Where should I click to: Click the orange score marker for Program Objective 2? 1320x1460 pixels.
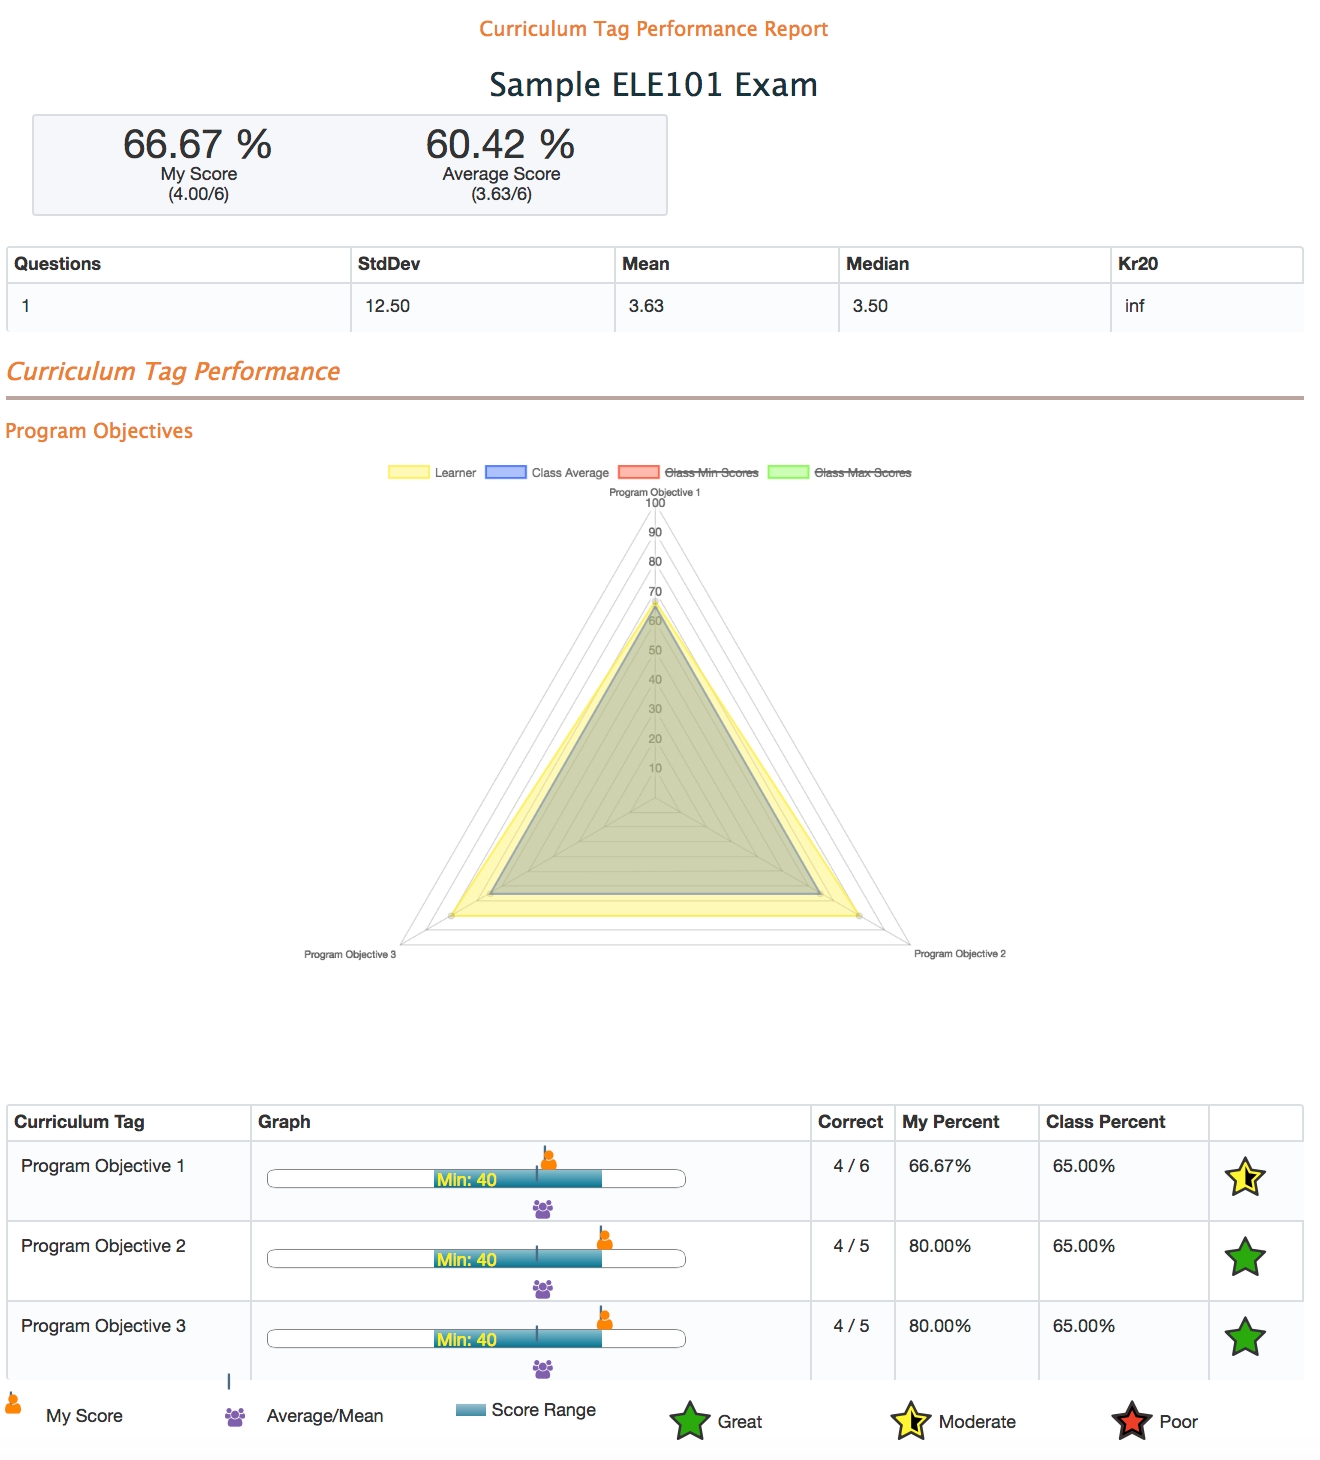[x=604, y=1240]
